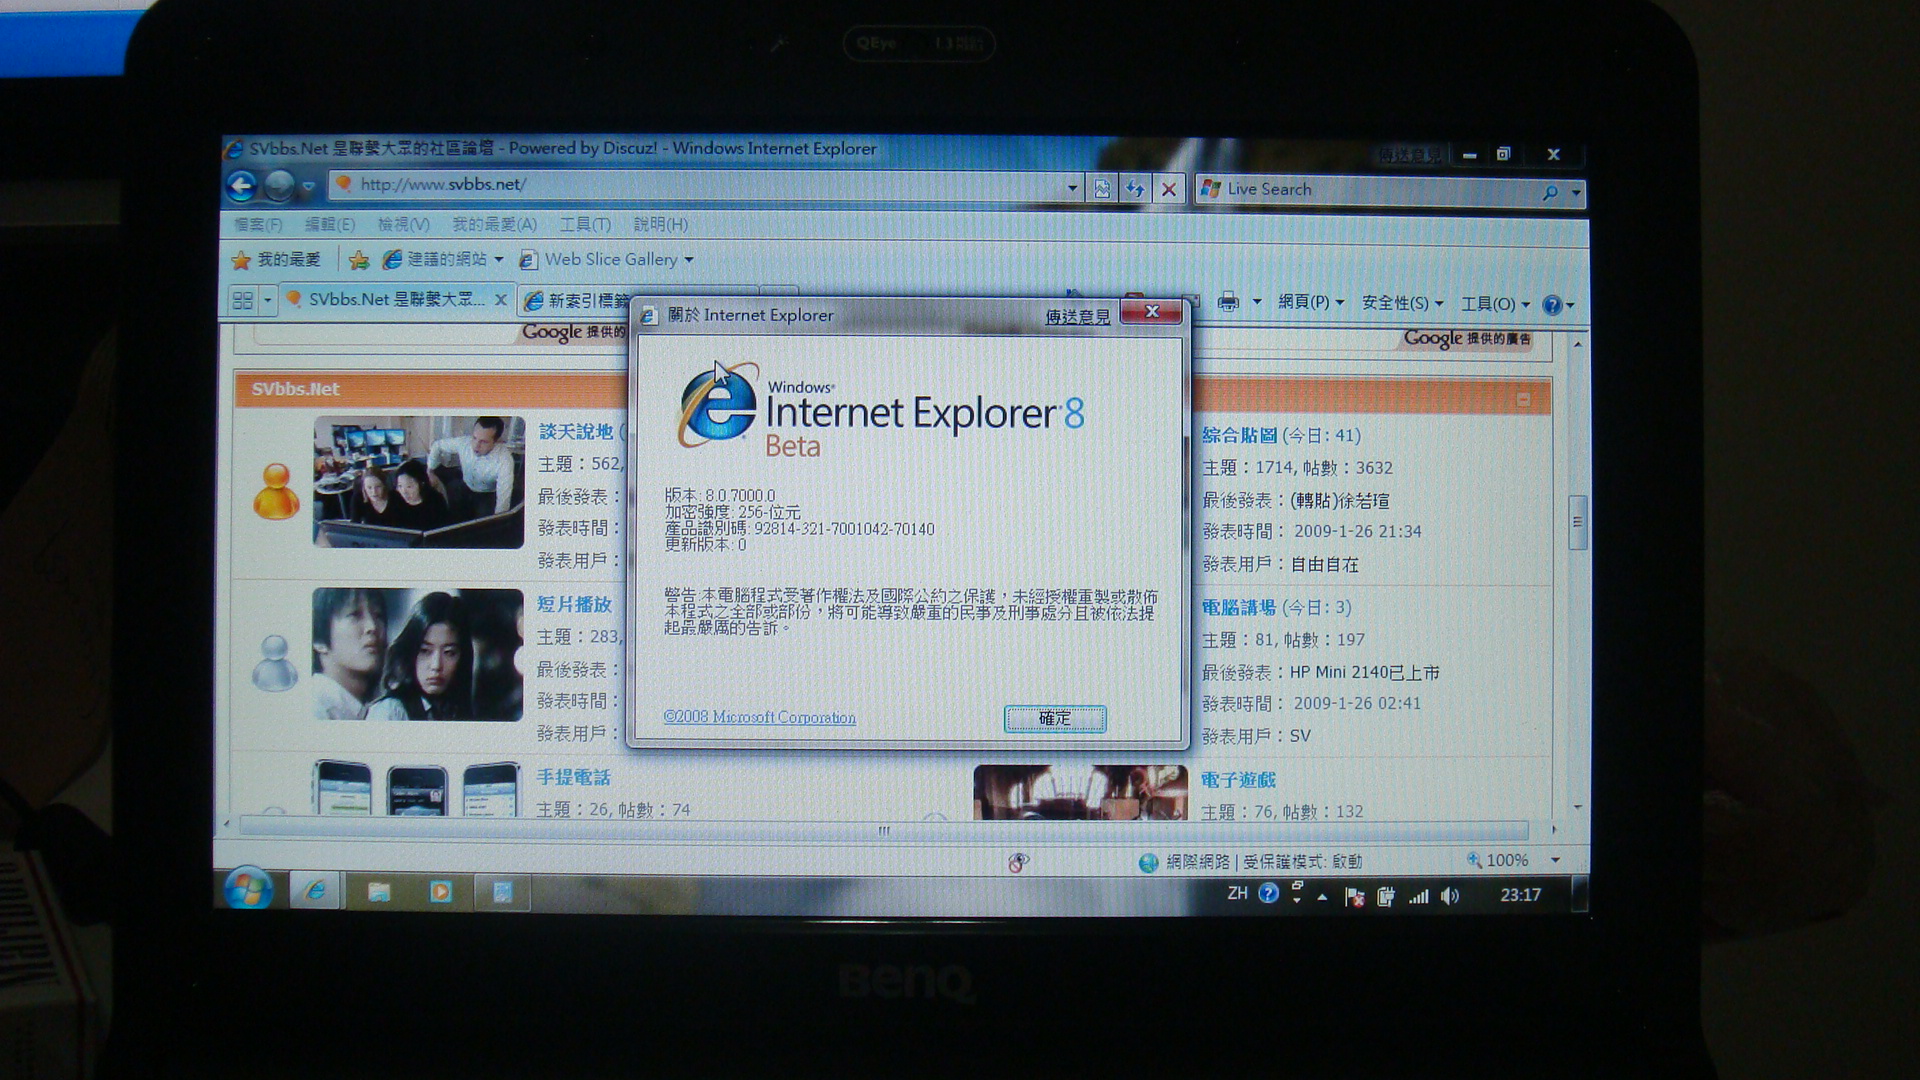This screenshot has height=1080, width=1920.
Task: Expand the Web Slice Gallery dropdown
Action: point(689,260)
